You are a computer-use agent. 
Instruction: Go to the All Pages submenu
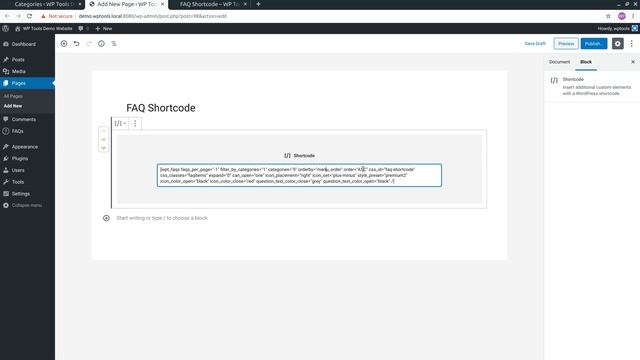click(x=13, y=96)
